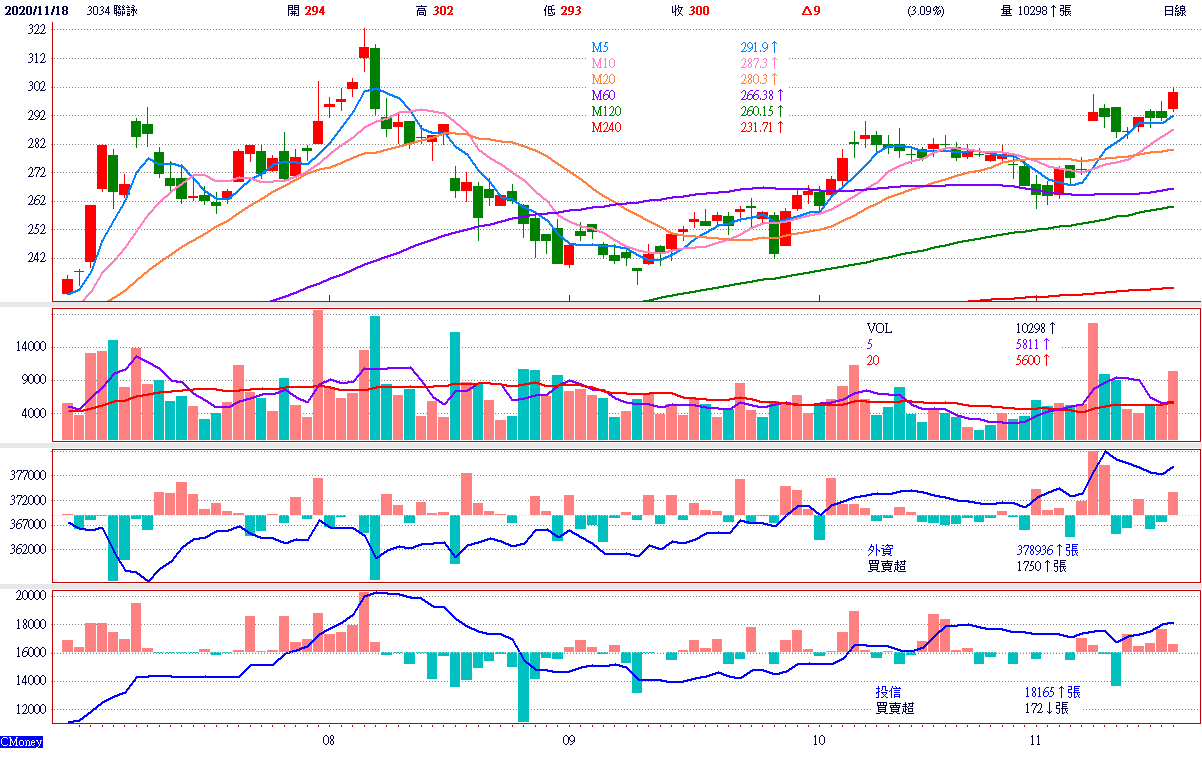Click the date 2020/11/18 in header
The width and height of the screenshot is (1202, 760).
(x=37, y=11)
